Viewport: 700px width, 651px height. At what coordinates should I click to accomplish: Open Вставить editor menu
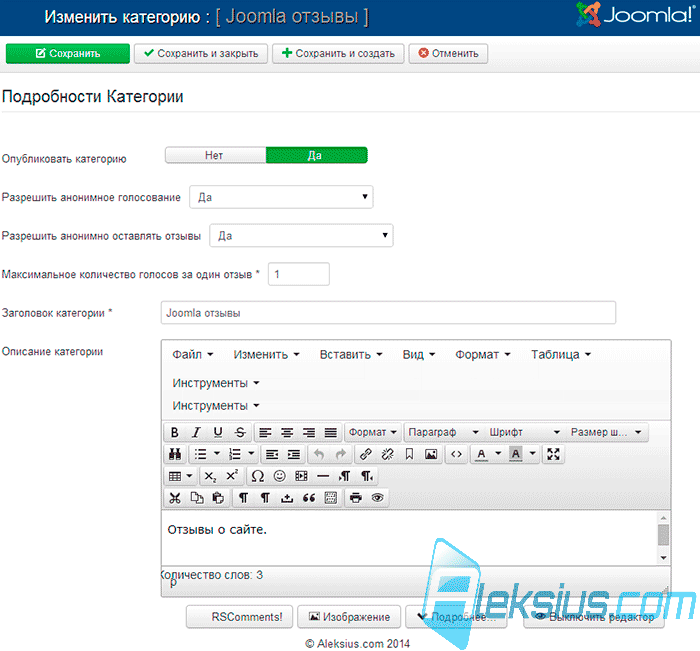pyautogui.click(x=351, y=355)
